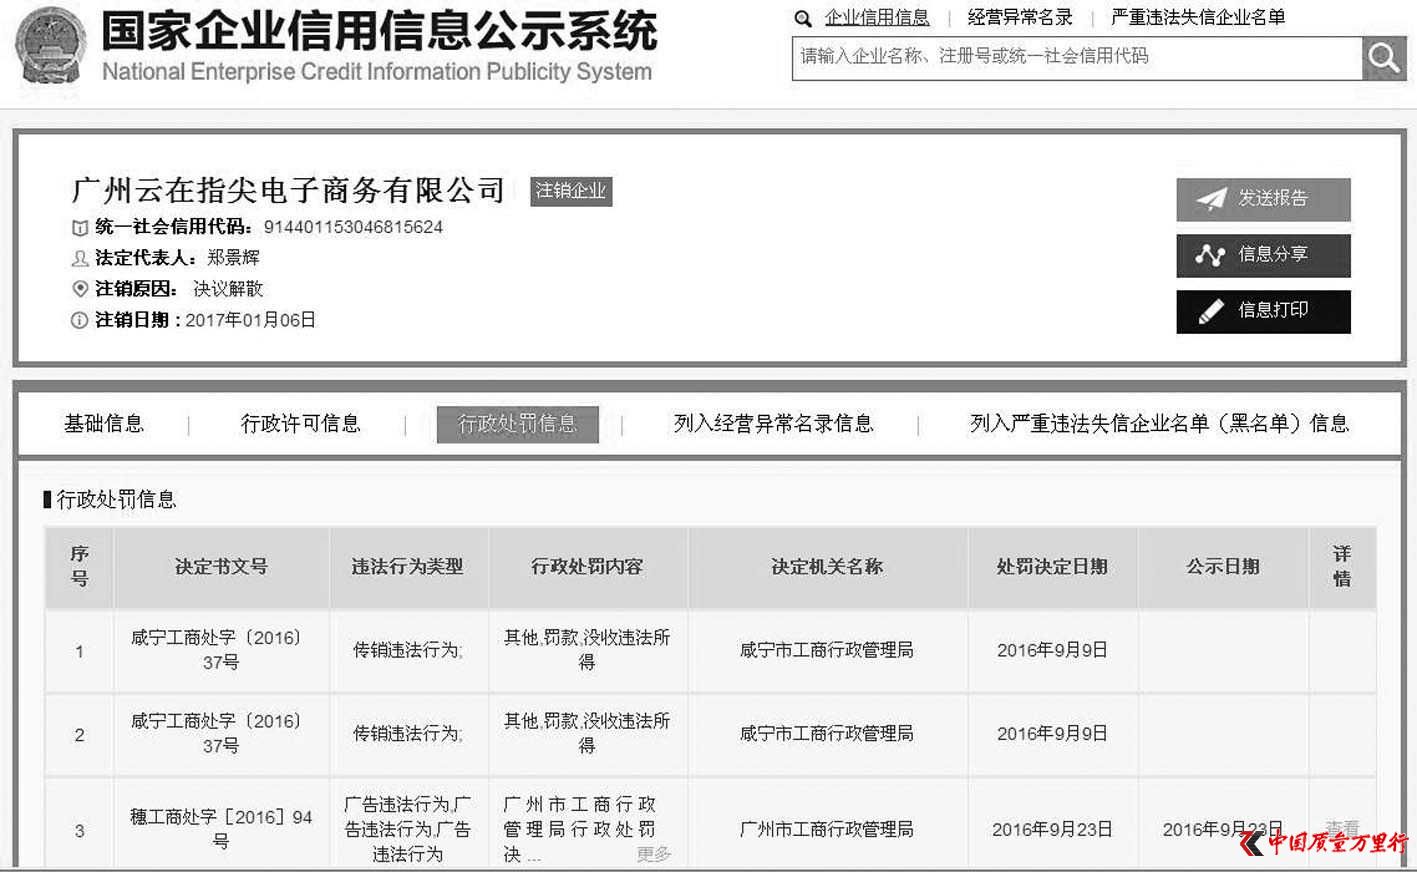Click the 信息分享 button
Image resolution: width=1417 pixels, height=872 pixels.
click(1263, 255)
